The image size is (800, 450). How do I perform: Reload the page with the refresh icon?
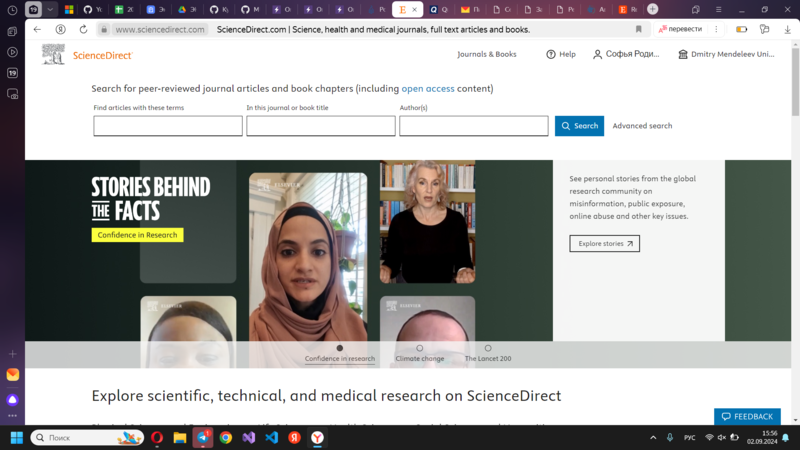[83, 29]
